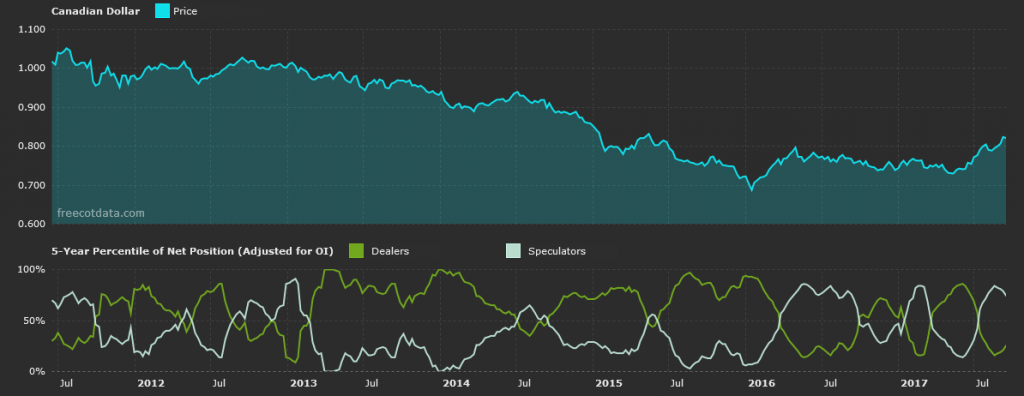The width and height of the screenshot is (1024, 396).
Task: Toggle the Dealers series label
Action: point(390,251)
